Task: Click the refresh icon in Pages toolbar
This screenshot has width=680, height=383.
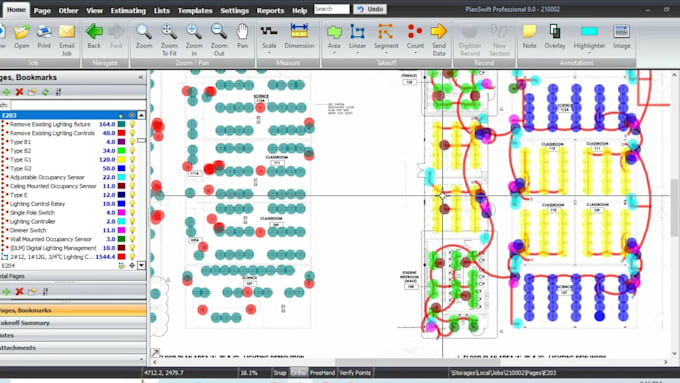Action: pos(45,92)
